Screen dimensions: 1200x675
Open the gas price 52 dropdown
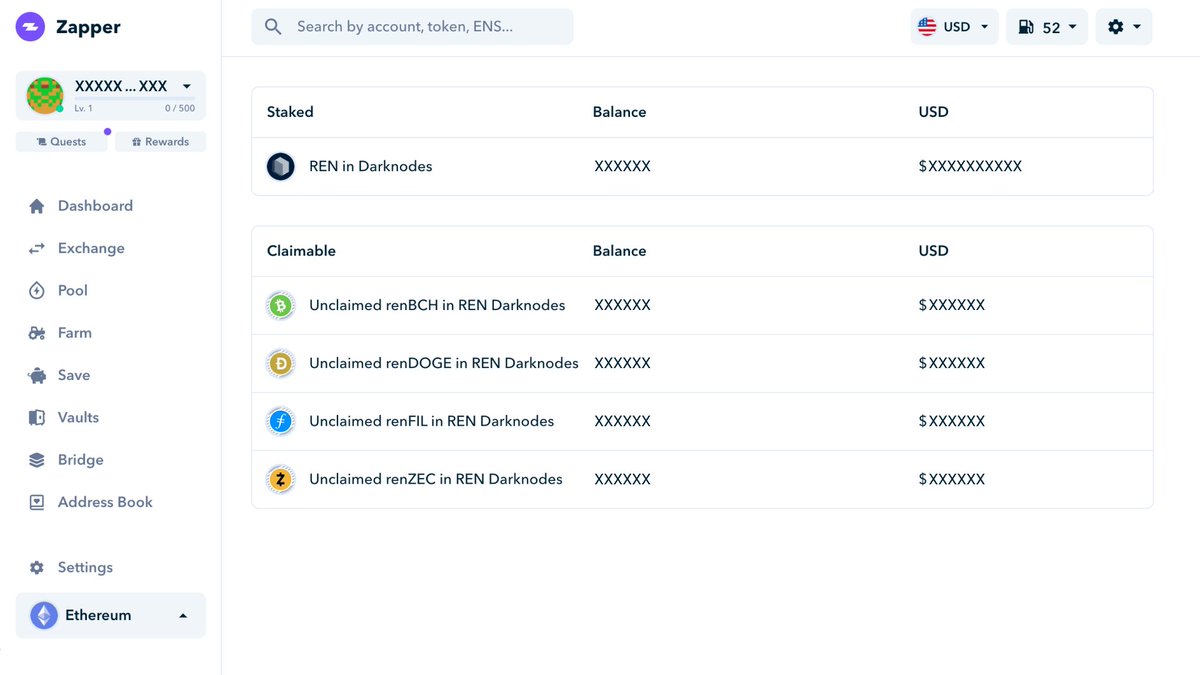1047,27
